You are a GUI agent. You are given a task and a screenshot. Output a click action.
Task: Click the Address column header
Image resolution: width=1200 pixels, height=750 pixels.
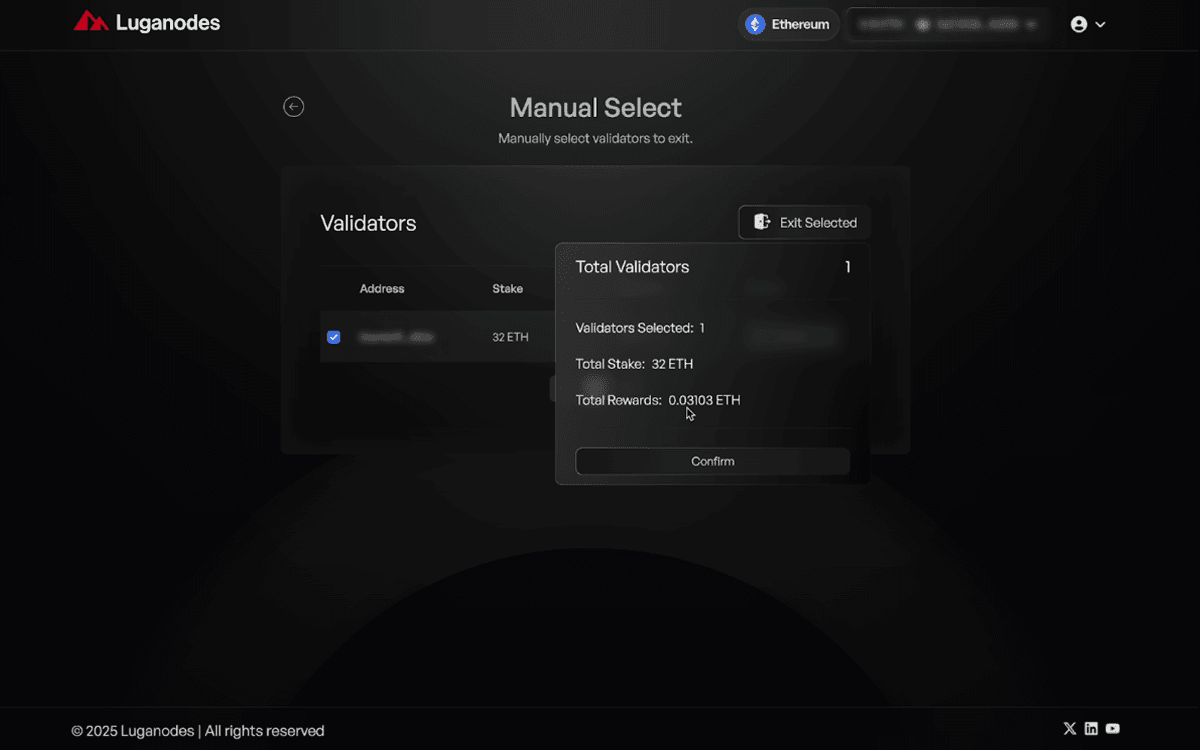pos(382,289)
